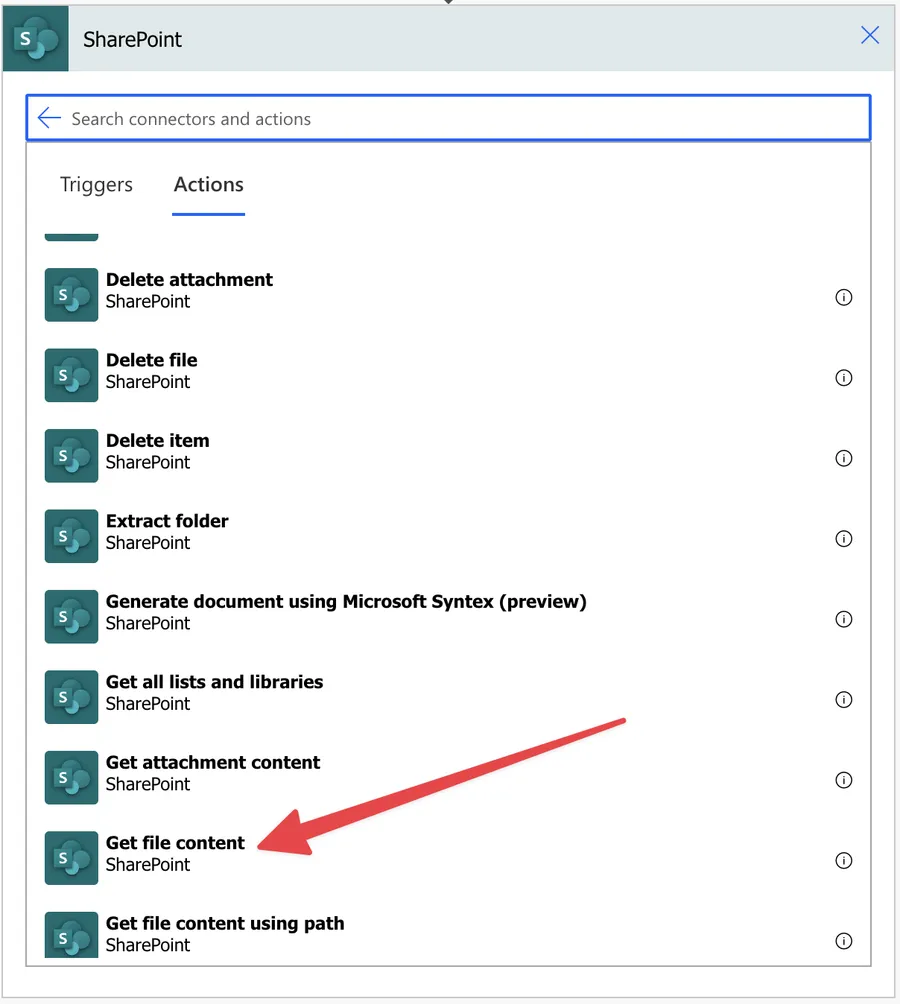Click the back arrow in the search bar
The width and height of the screenshot is (900, 1004).
point(49,117)
